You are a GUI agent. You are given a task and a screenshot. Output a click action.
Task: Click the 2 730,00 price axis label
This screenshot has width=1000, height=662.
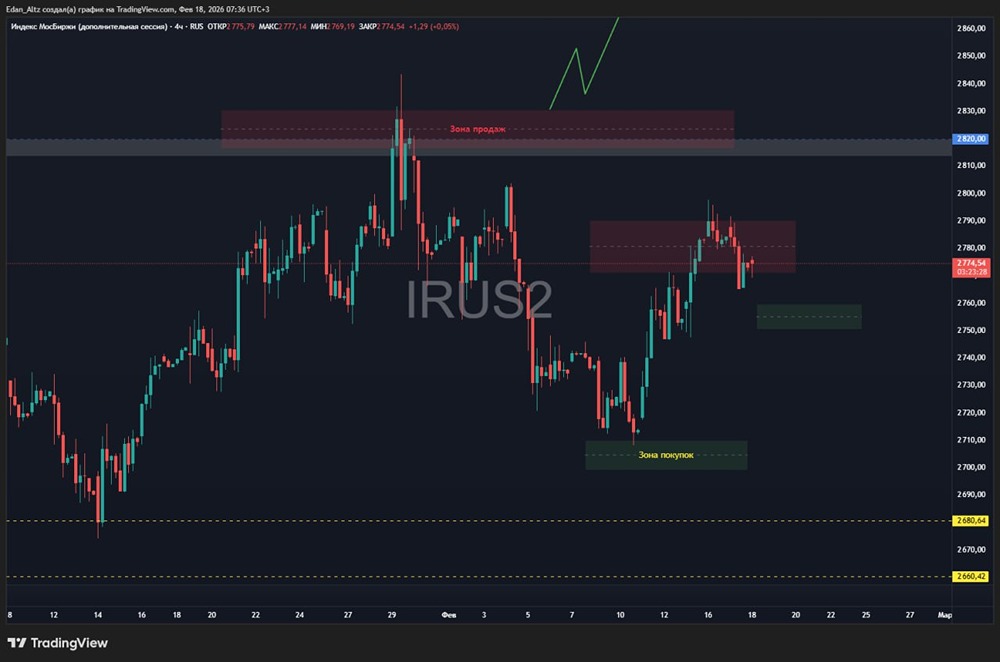coord(971,385)
